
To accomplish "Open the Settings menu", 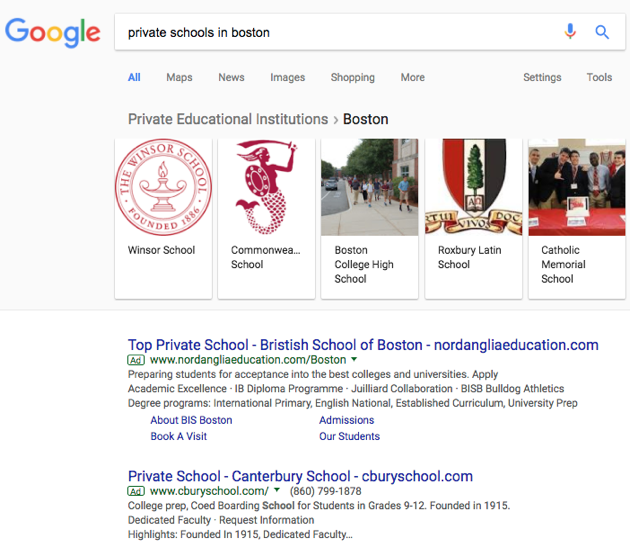I will tap(542, 77).
